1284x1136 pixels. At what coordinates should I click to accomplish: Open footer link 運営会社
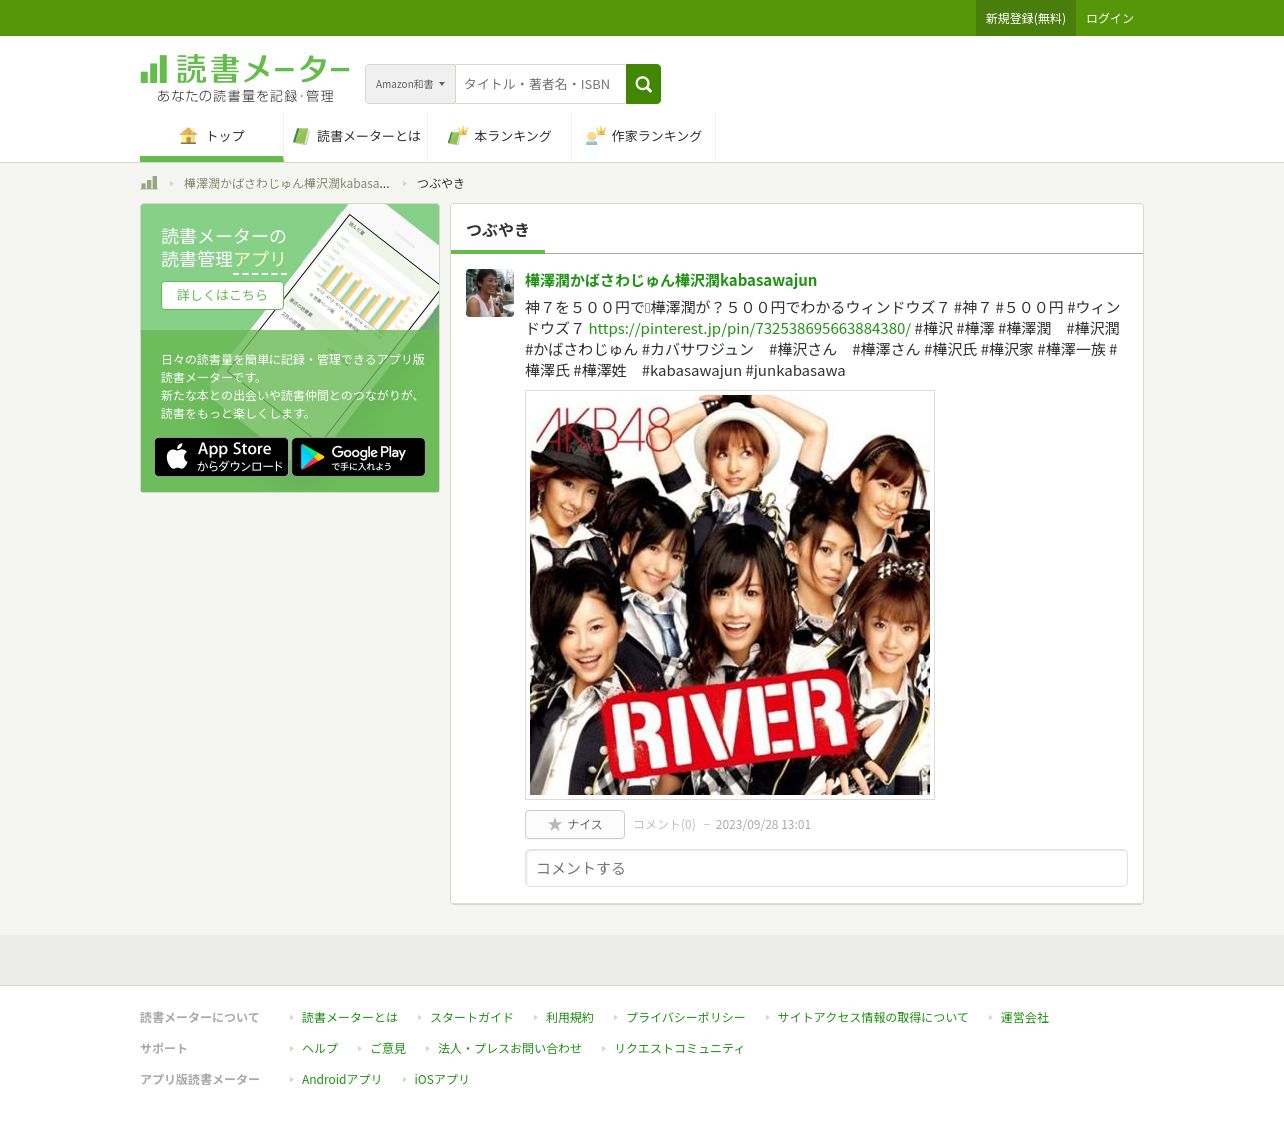1025,1017
